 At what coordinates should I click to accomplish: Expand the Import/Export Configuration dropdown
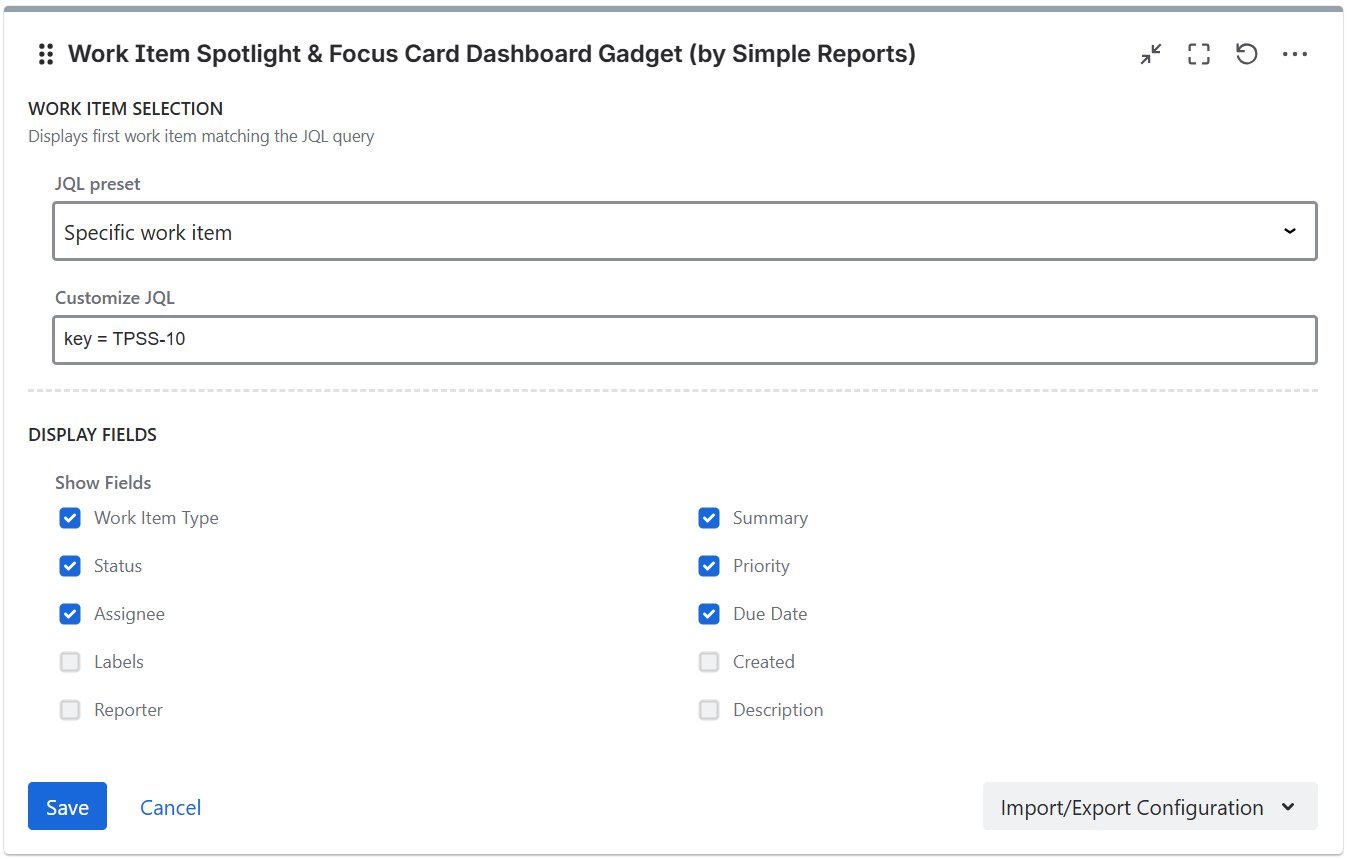tap(1149, 807)
